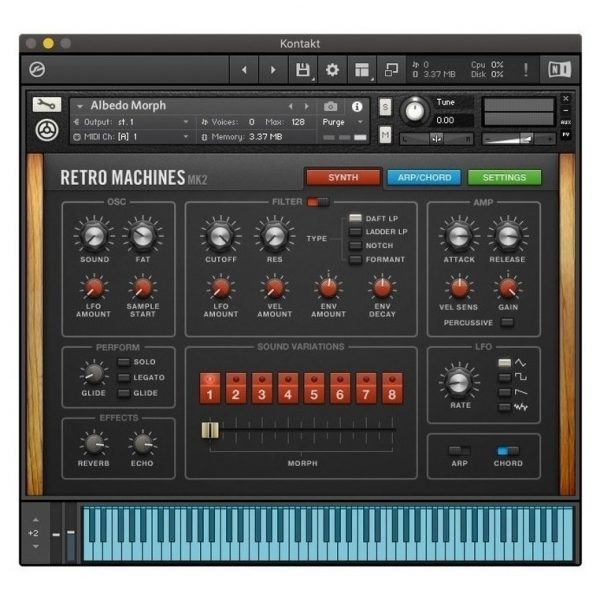Switch to the SETTINGS tab
The height and width of the screenshot is (600, 600).
[x=504, y=178]
